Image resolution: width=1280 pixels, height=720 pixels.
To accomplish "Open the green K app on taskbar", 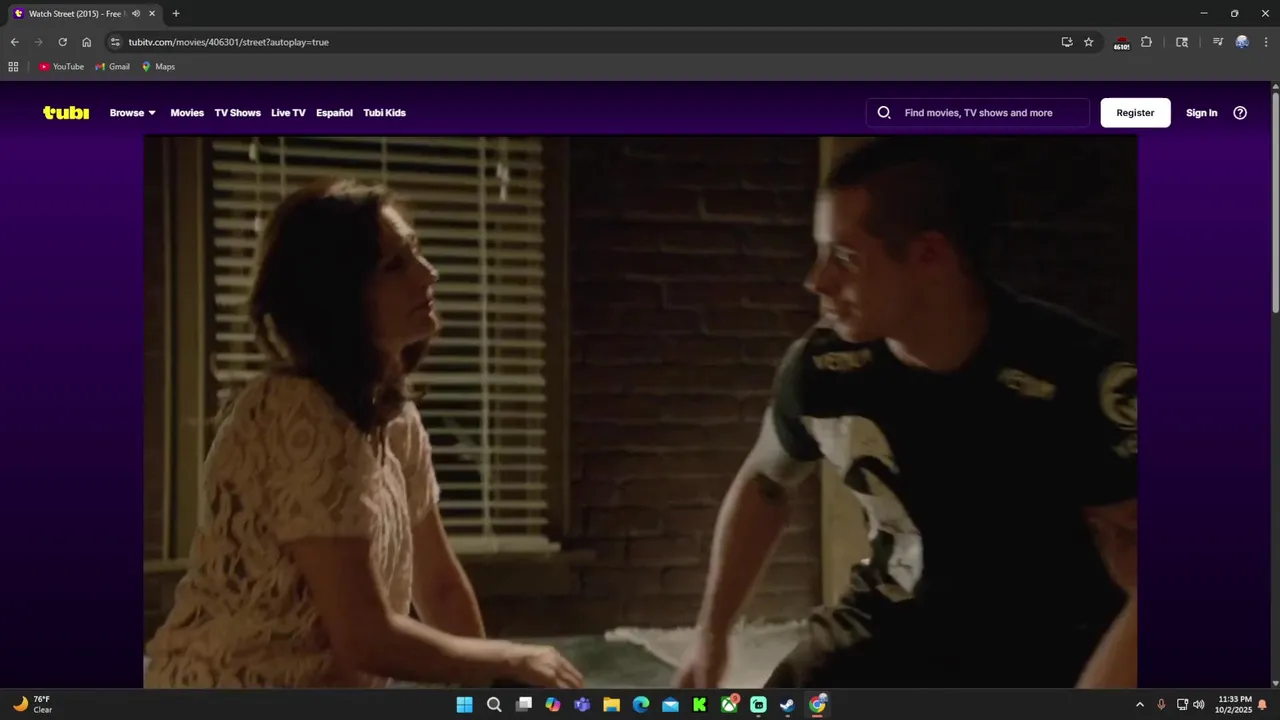I will (x=699, y=705).
